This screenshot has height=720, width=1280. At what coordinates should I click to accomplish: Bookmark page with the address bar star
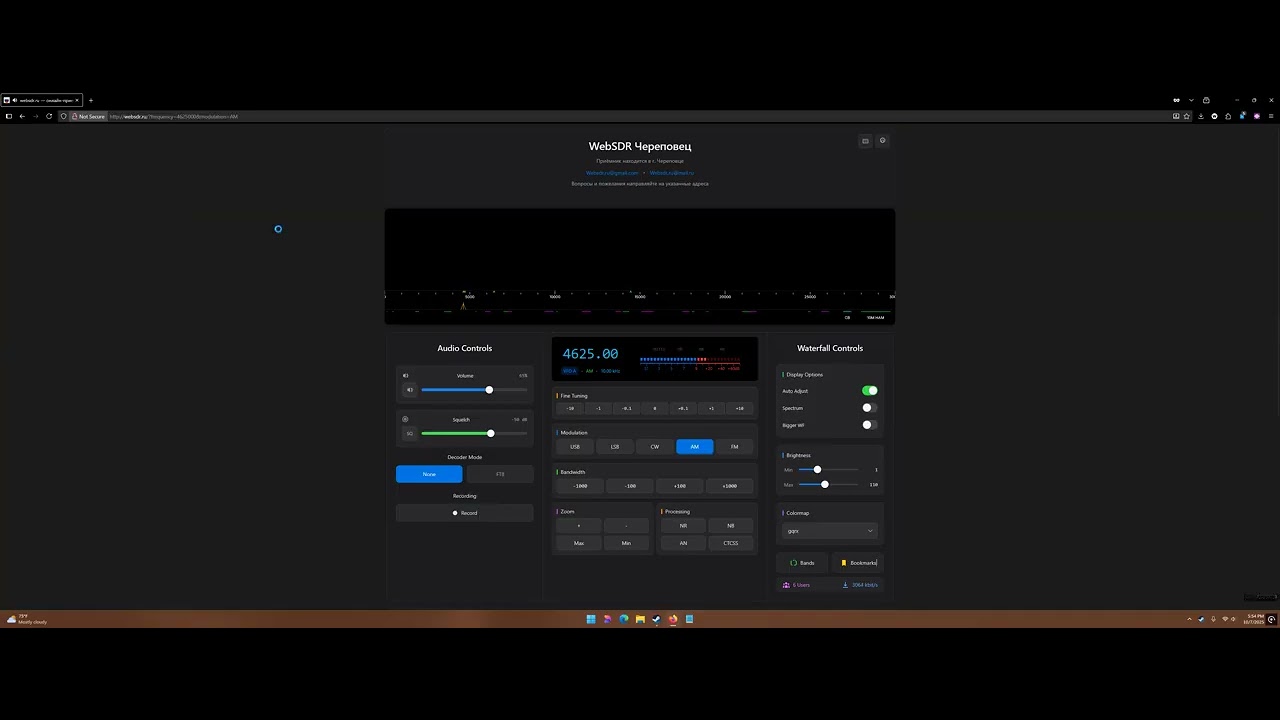(x=1187, y=116)
